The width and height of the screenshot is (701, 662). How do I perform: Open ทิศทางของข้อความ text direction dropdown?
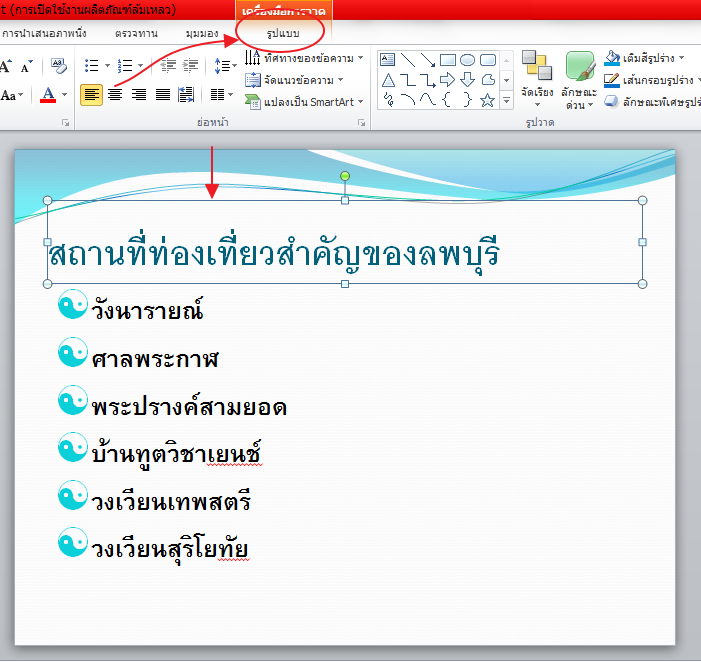point(304,58)
